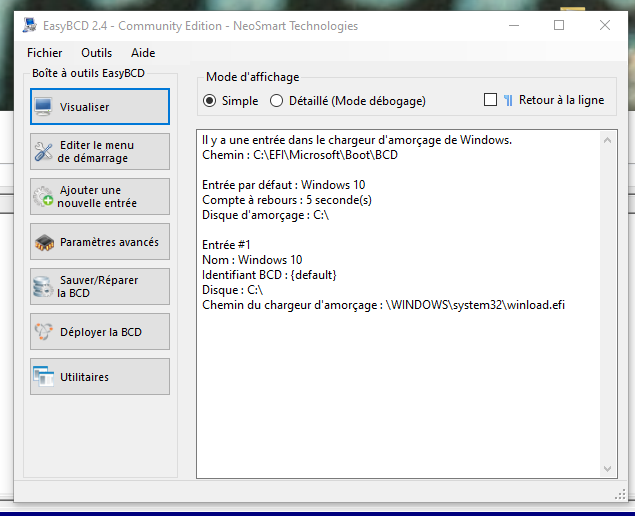Close the EasyBCD window
Screen dimensions: 635x516
pyautogui.click(x=605, y=25)
